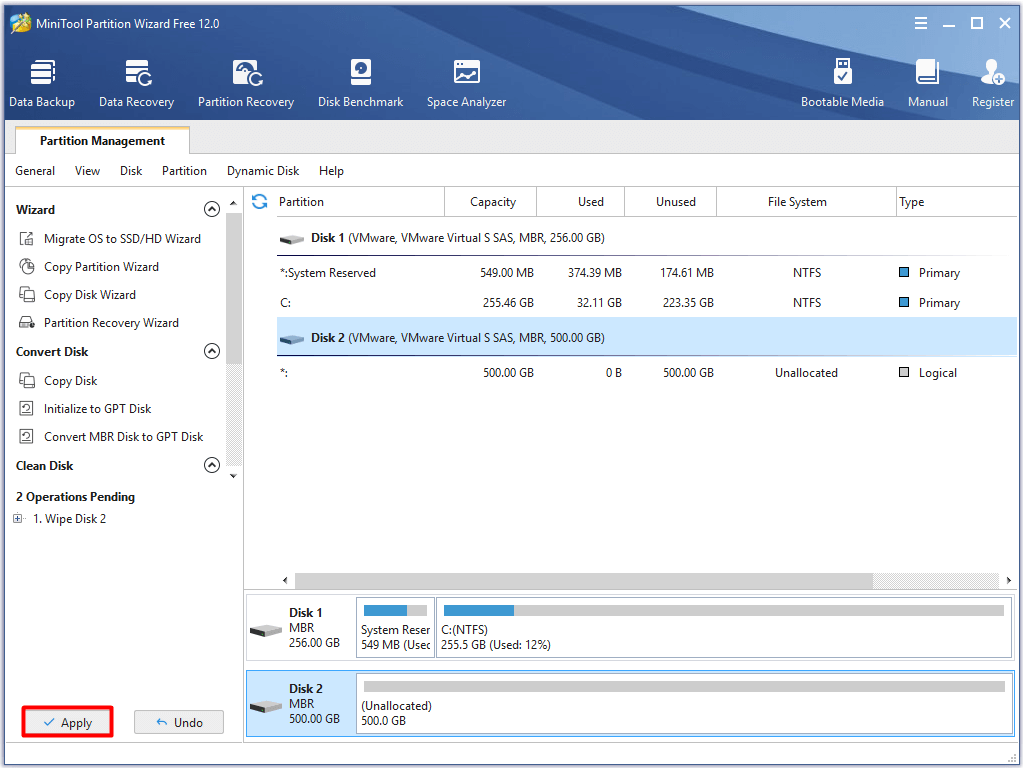Create Bootable Media

coord(842,83)
